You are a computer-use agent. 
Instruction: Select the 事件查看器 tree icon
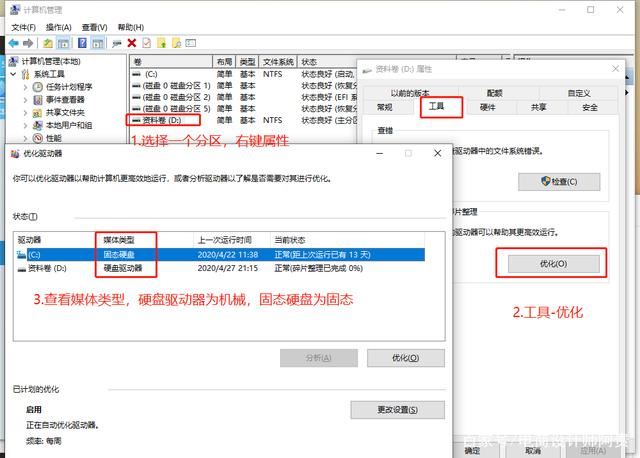point(38,100)
